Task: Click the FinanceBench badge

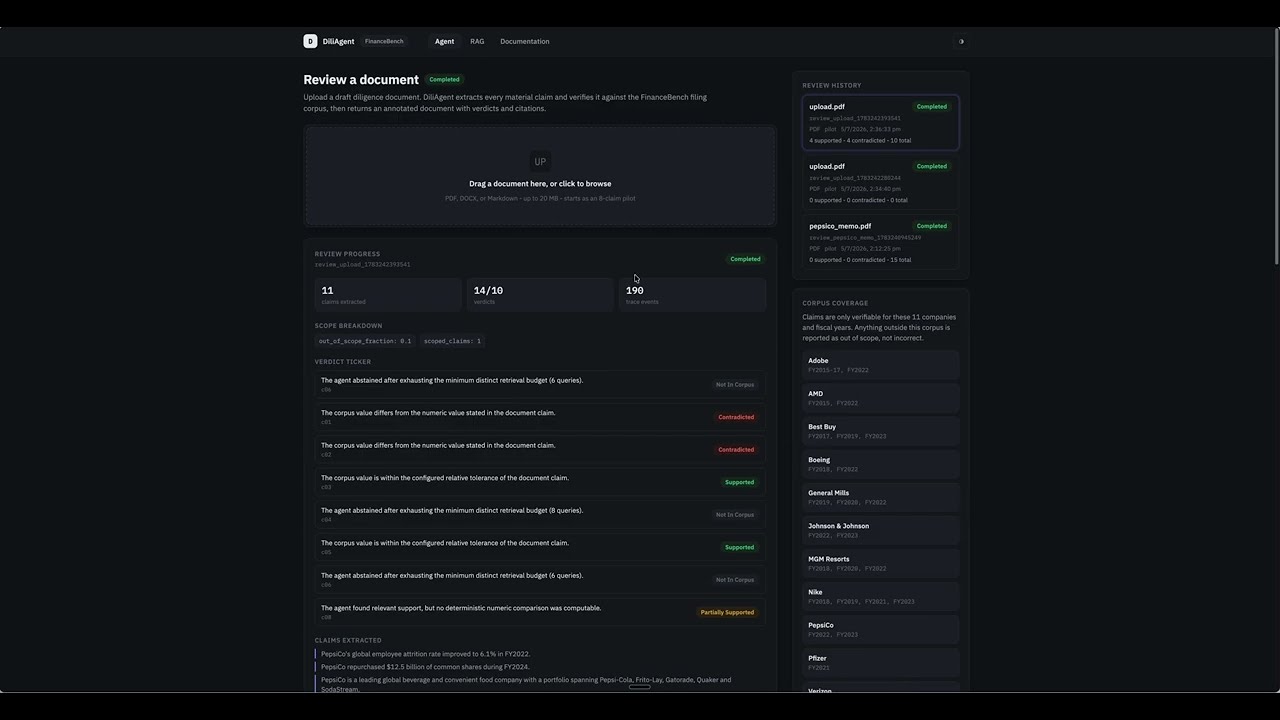Action: pos(384,41)
